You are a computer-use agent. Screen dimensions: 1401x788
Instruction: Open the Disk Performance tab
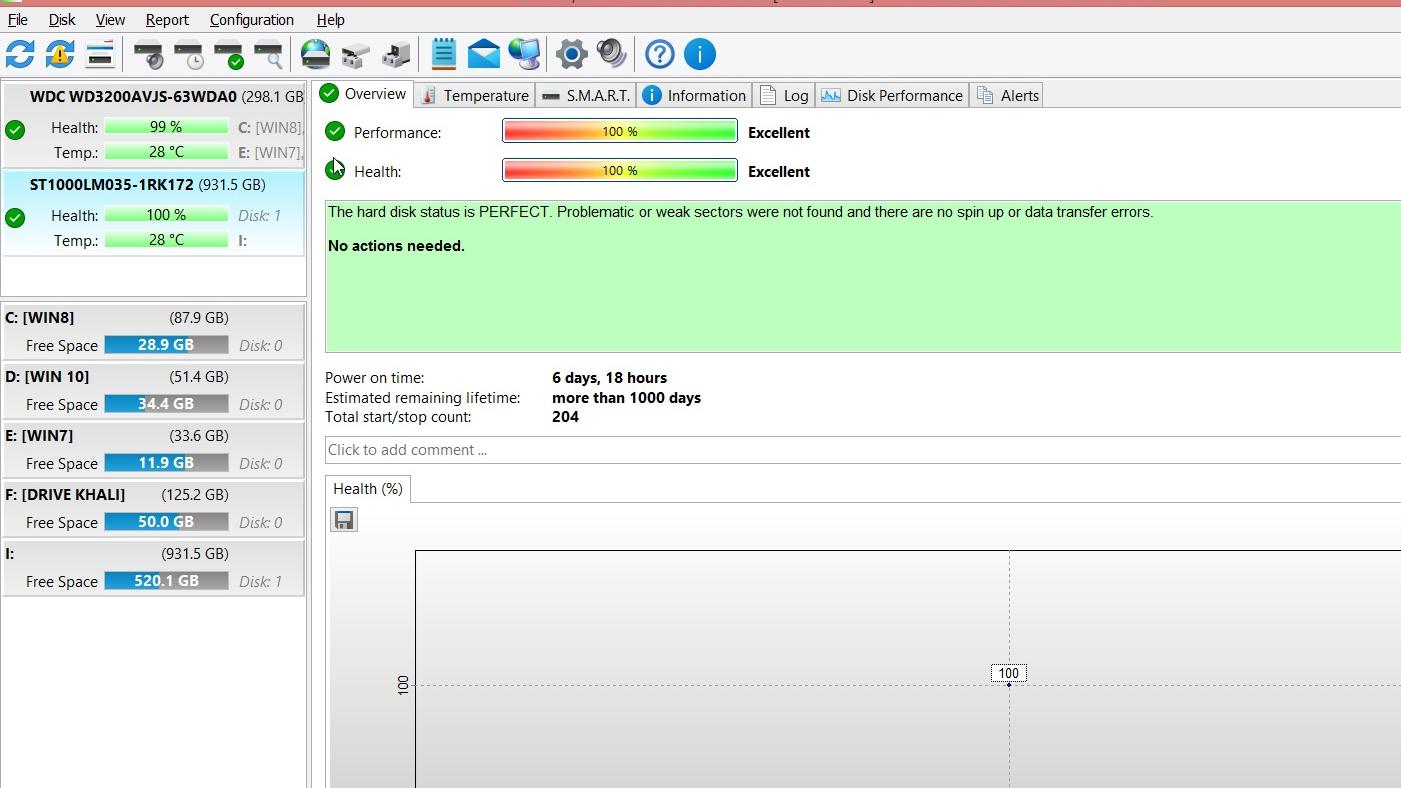(892, 96)
